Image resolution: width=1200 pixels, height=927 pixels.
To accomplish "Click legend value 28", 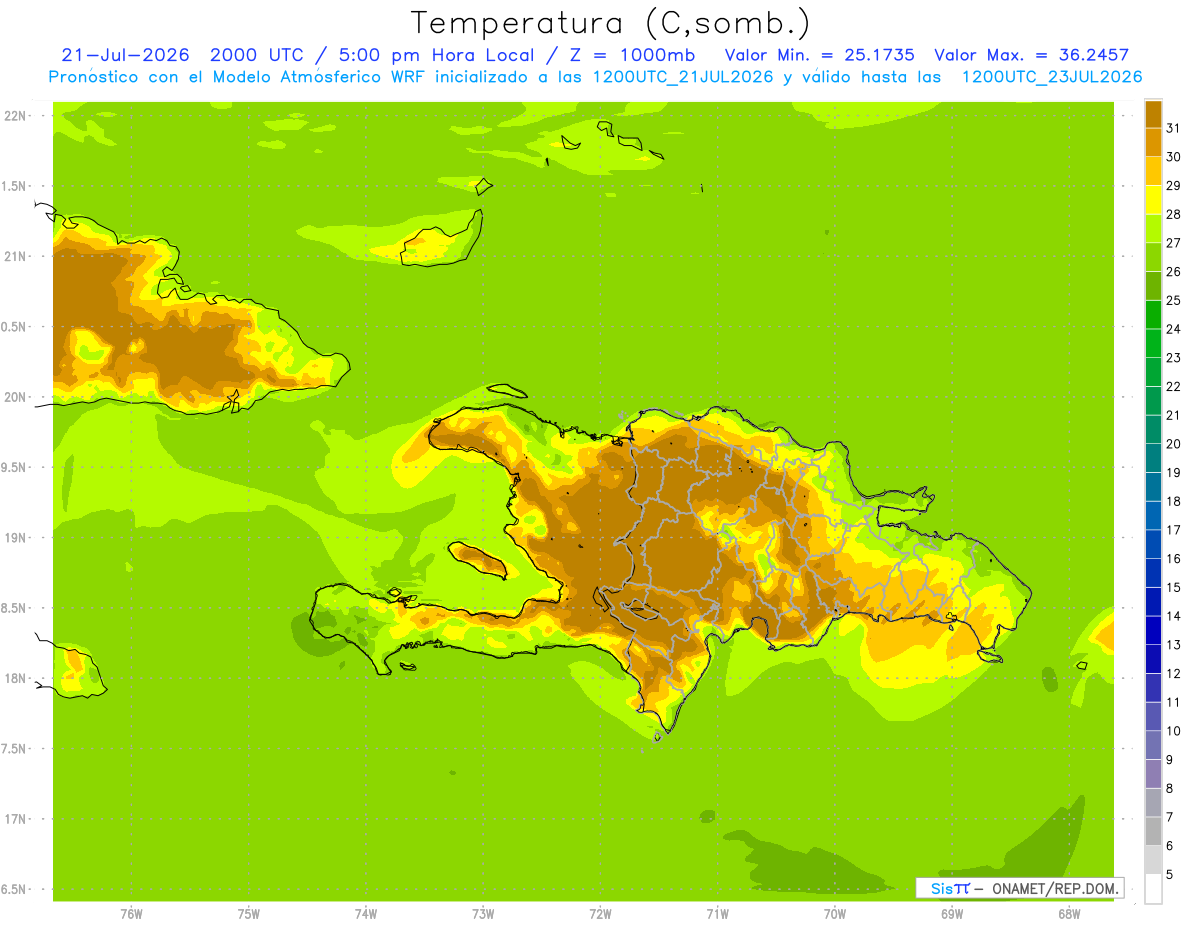I will point(1174,214).
